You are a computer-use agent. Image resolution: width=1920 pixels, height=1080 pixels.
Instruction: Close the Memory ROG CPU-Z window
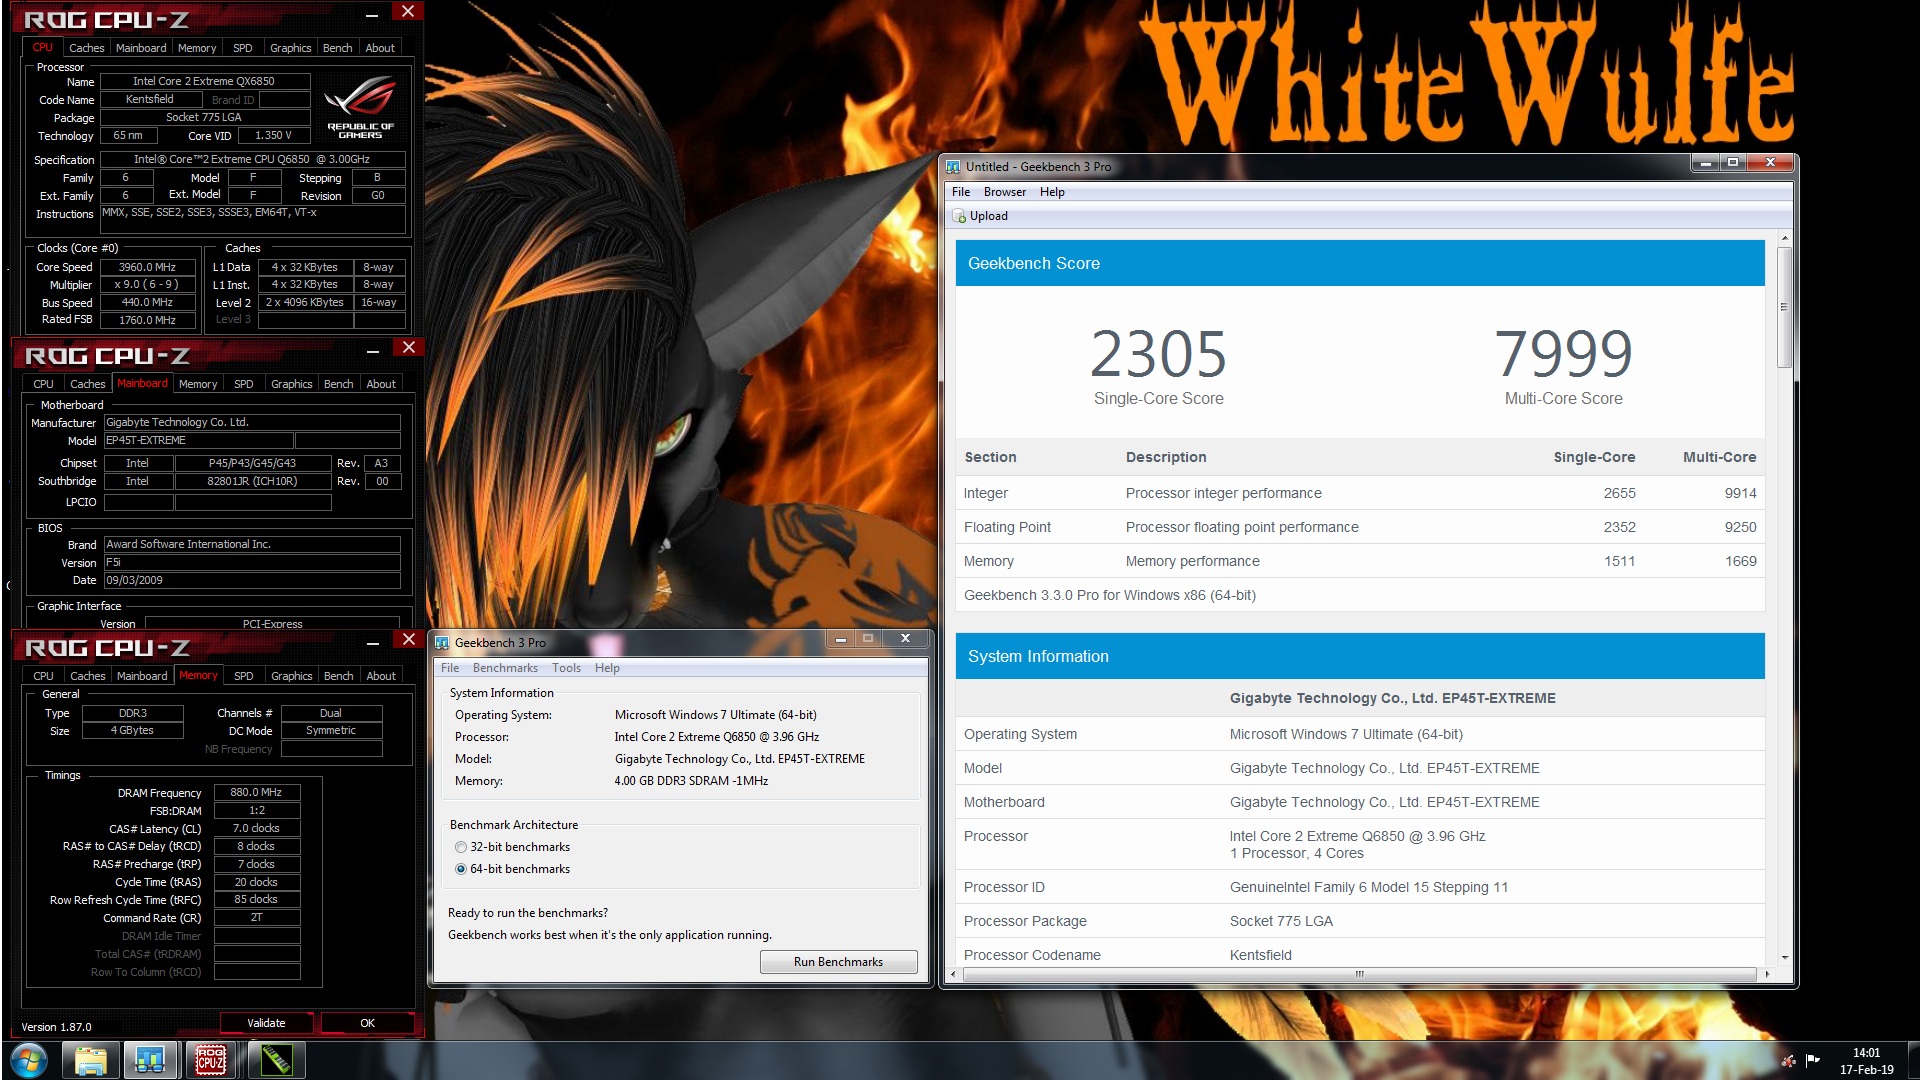pyautogui.click(x=408, y=640)
